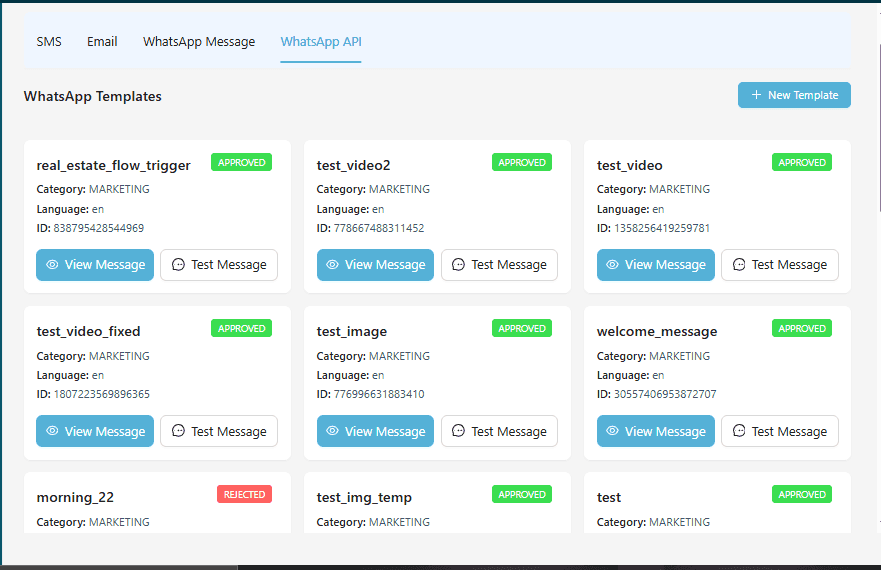Image resolution: width=881 pixels, height=570 pixels.
Task: Open View Message for test_image template
Action: (x=375, y=432)
